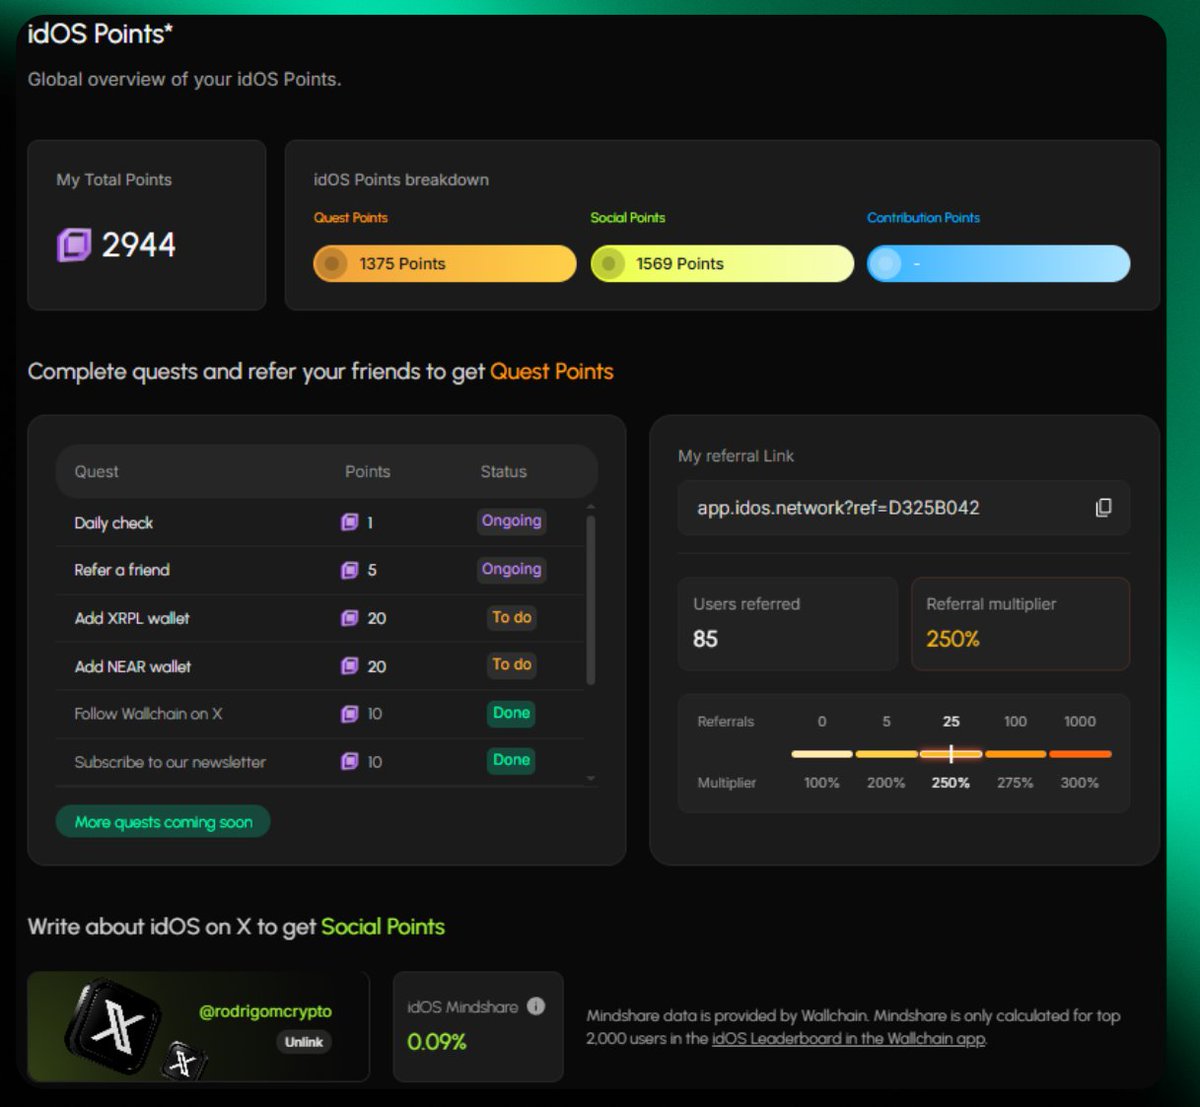Click the My referral Link heading
Screen dimensions: 1200x1107
click(x=736, y=456)
